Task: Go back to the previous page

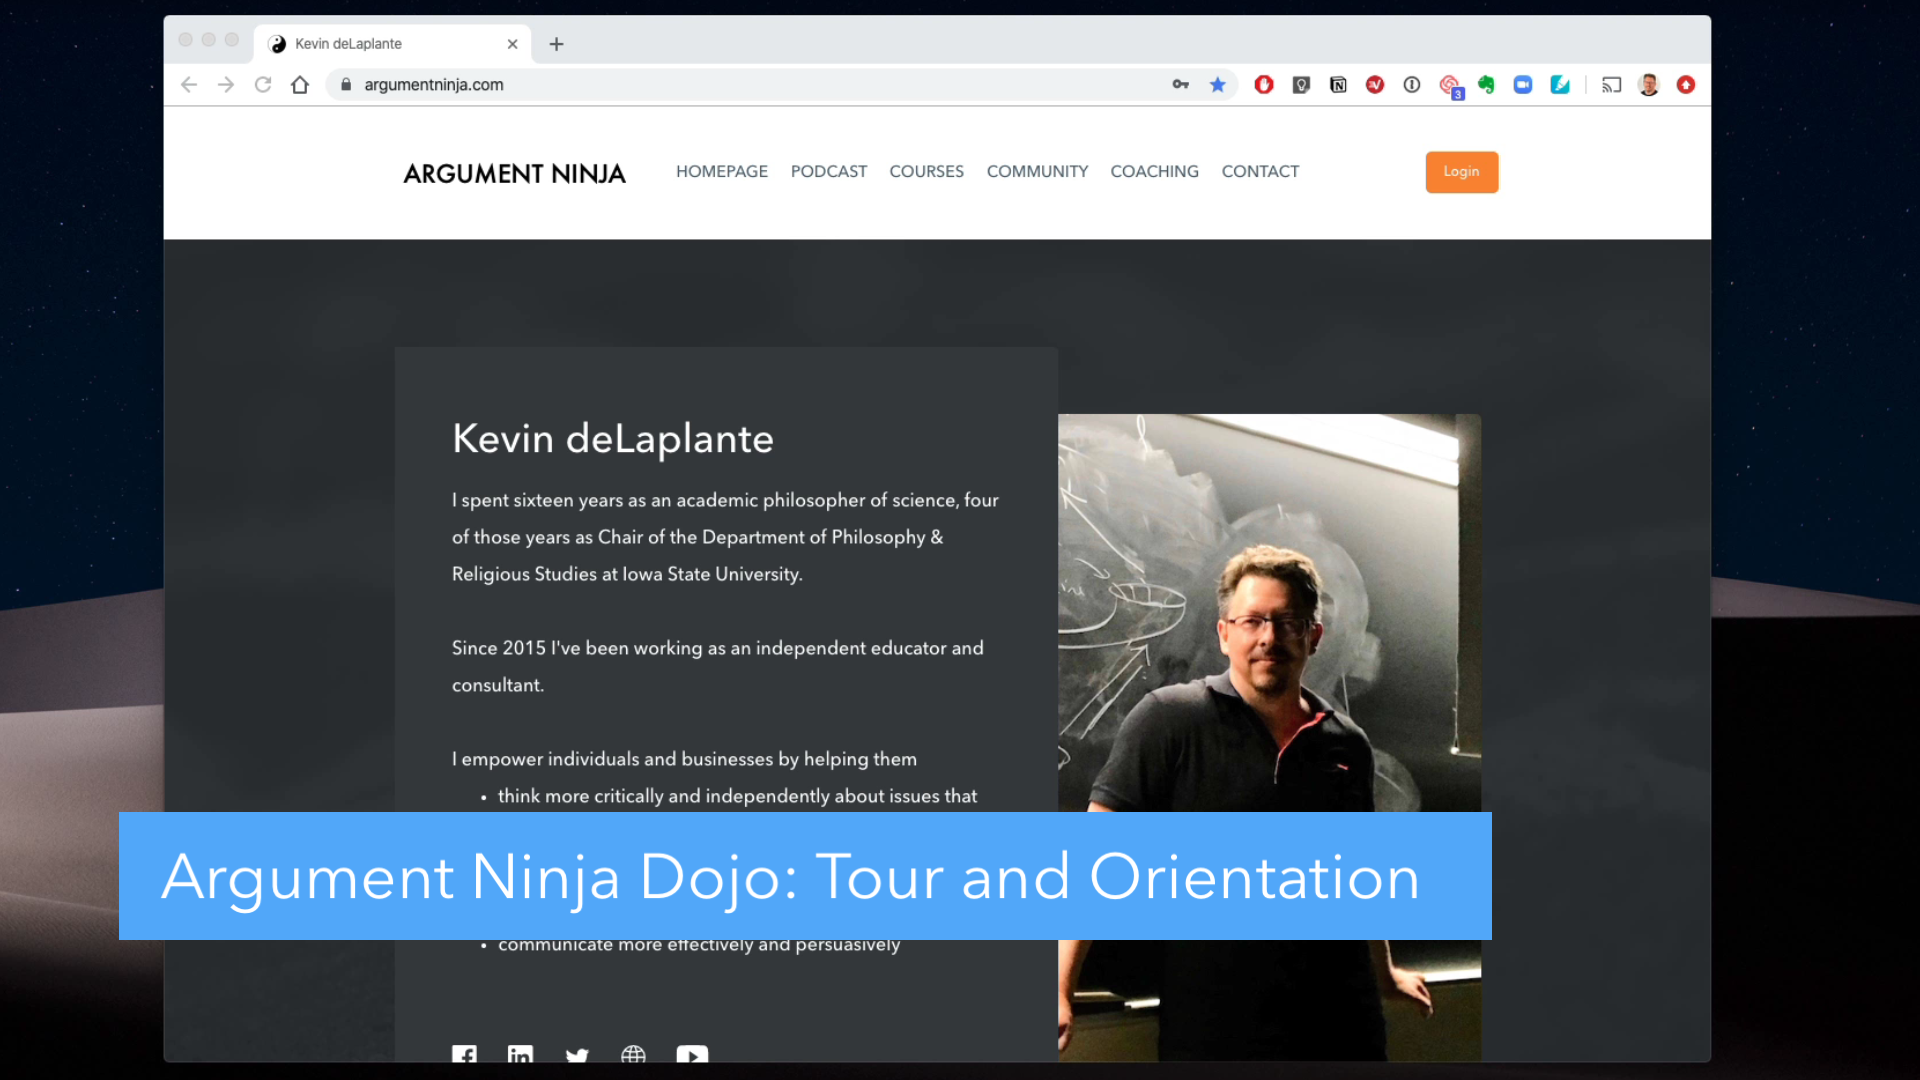Action: 189,85
